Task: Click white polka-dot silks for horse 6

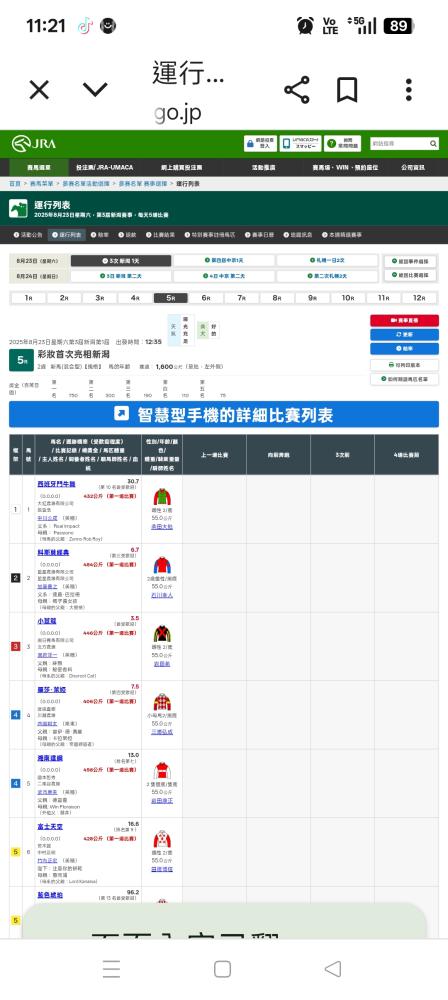Action: click(x=162, y=839)
